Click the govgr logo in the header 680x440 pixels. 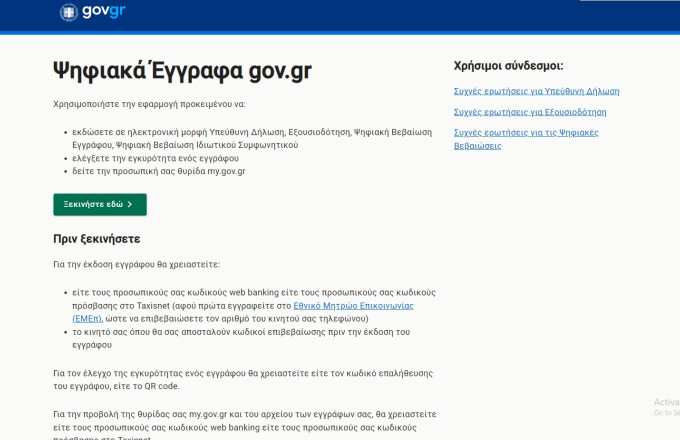pos(92,12)
